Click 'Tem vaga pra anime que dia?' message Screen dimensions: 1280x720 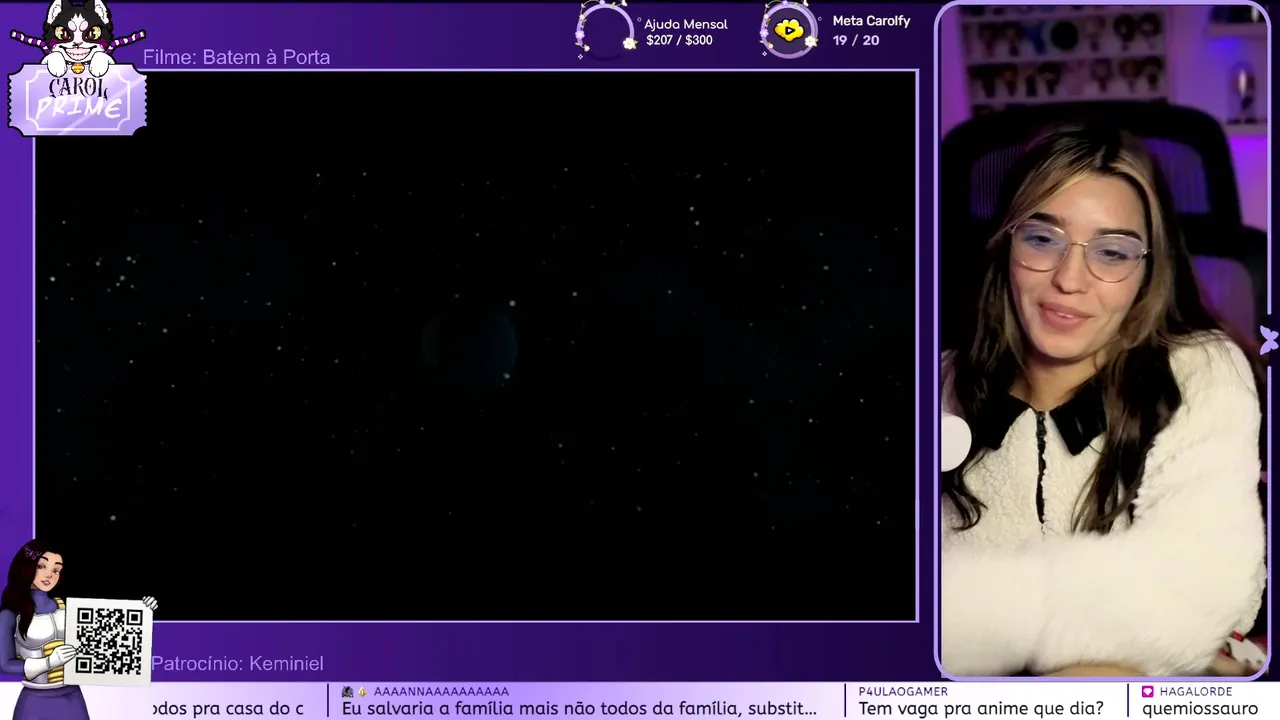981,709
